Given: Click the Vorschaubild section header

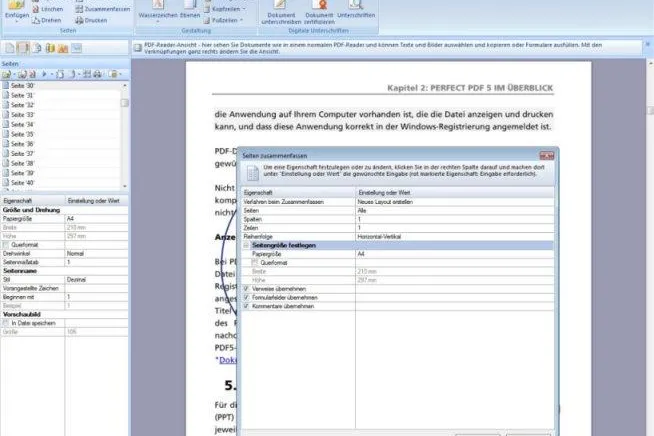Looking at the screenshot, I should 22,314.
